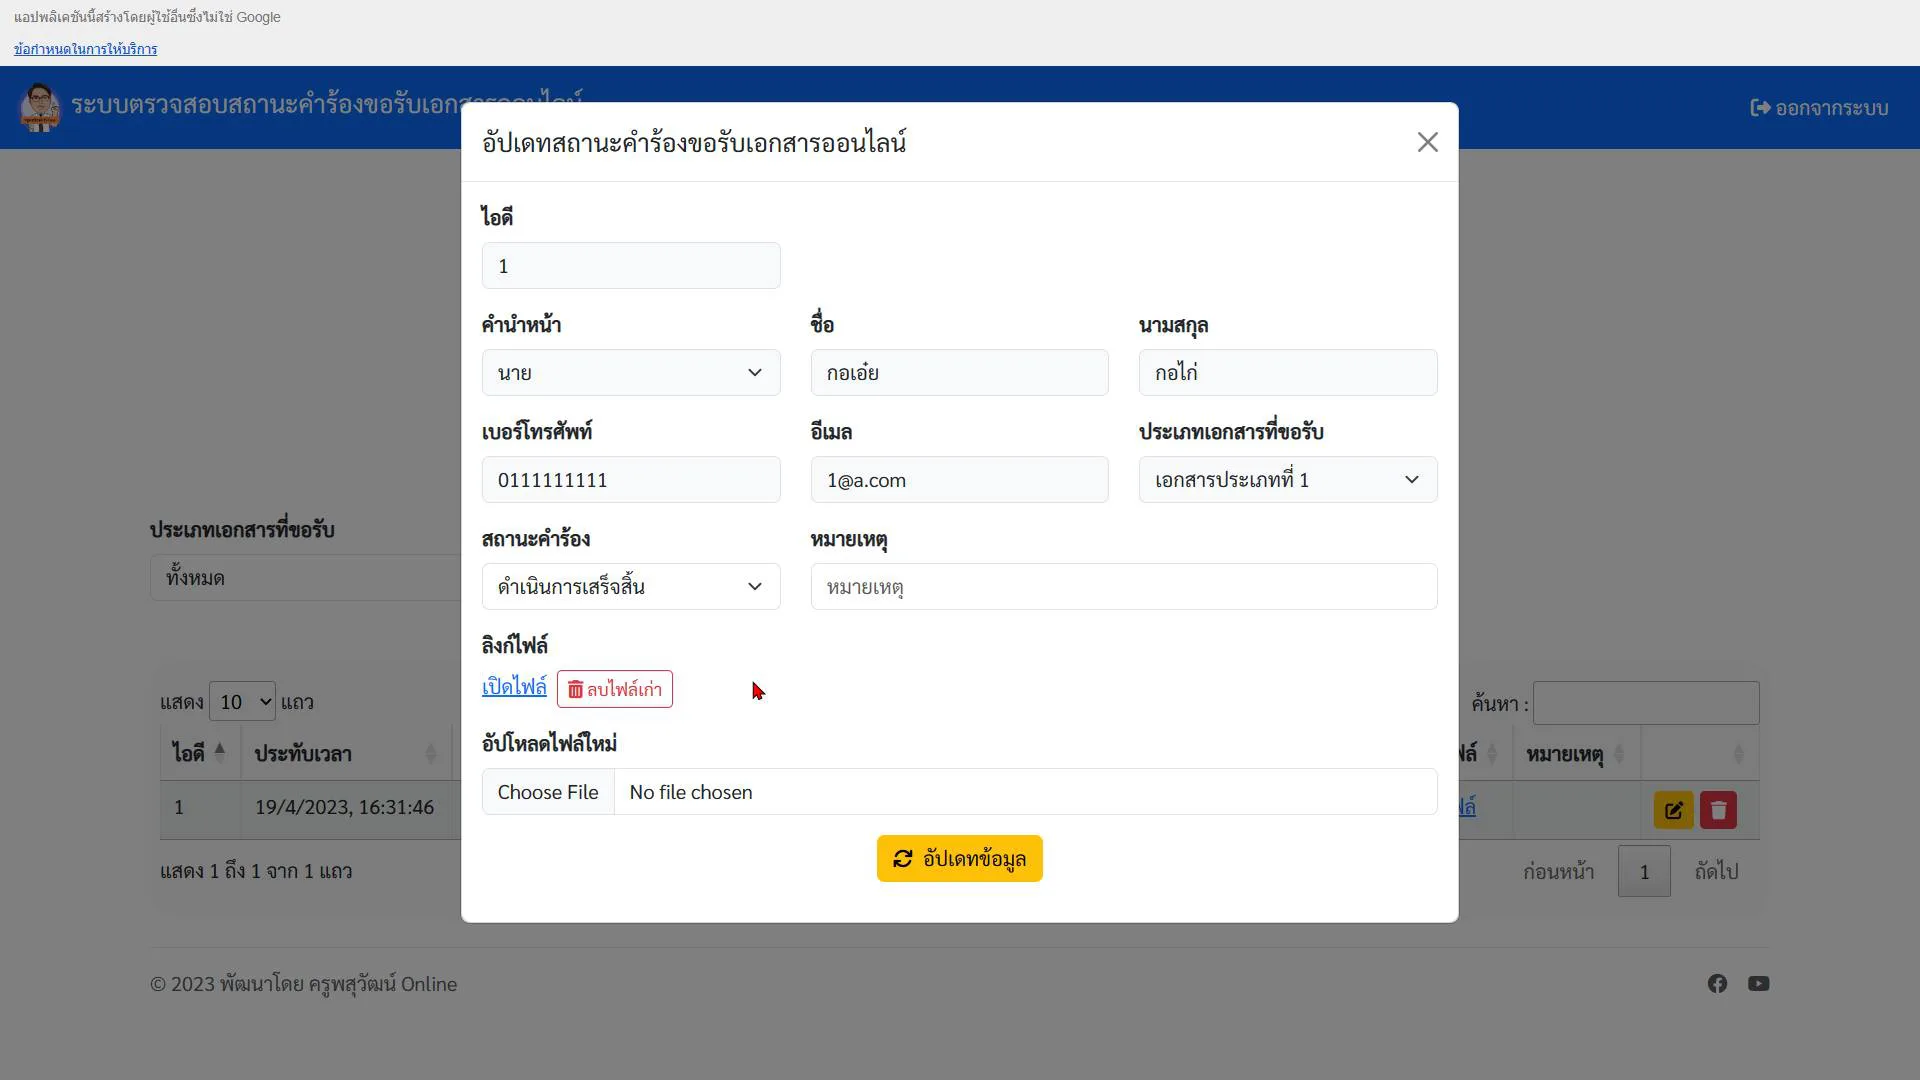The height and width of the screenshot is (1080, 1920).
Task: Open the ทั้งหมด document type filter dropdown
Action: pyautogui.click(x=305, y=578)
